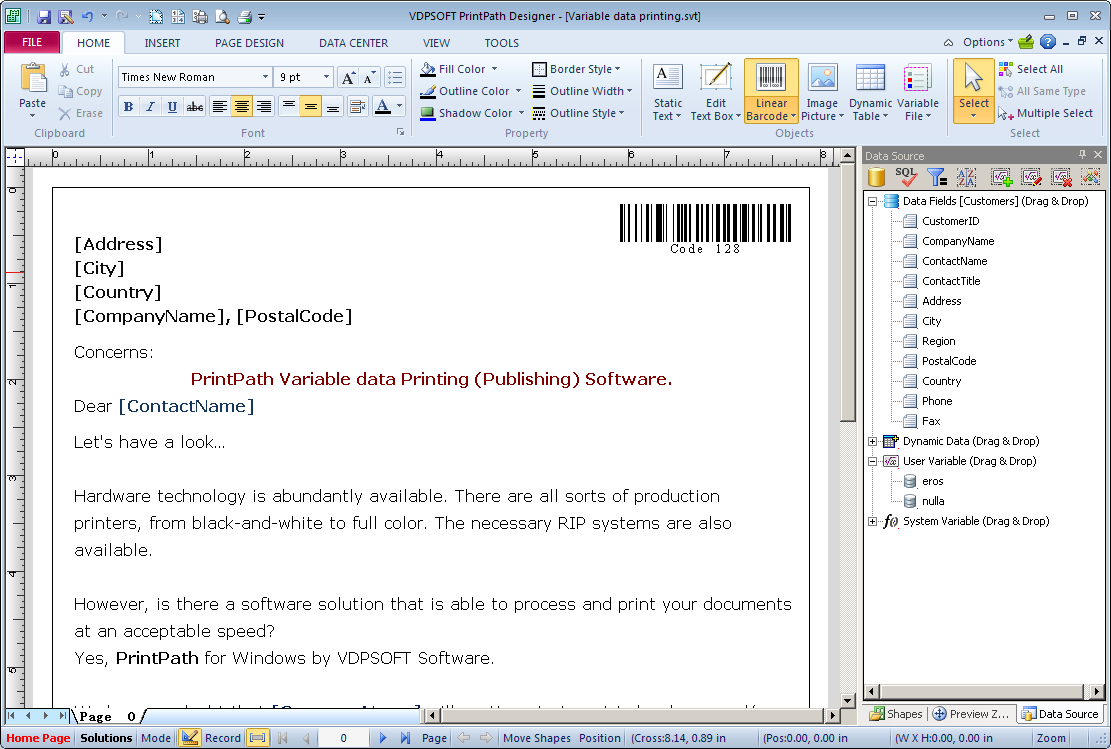This screenshot has width=1111, height=749.
Task: Toggle vertical top alignment
Action: pos(288,106)
